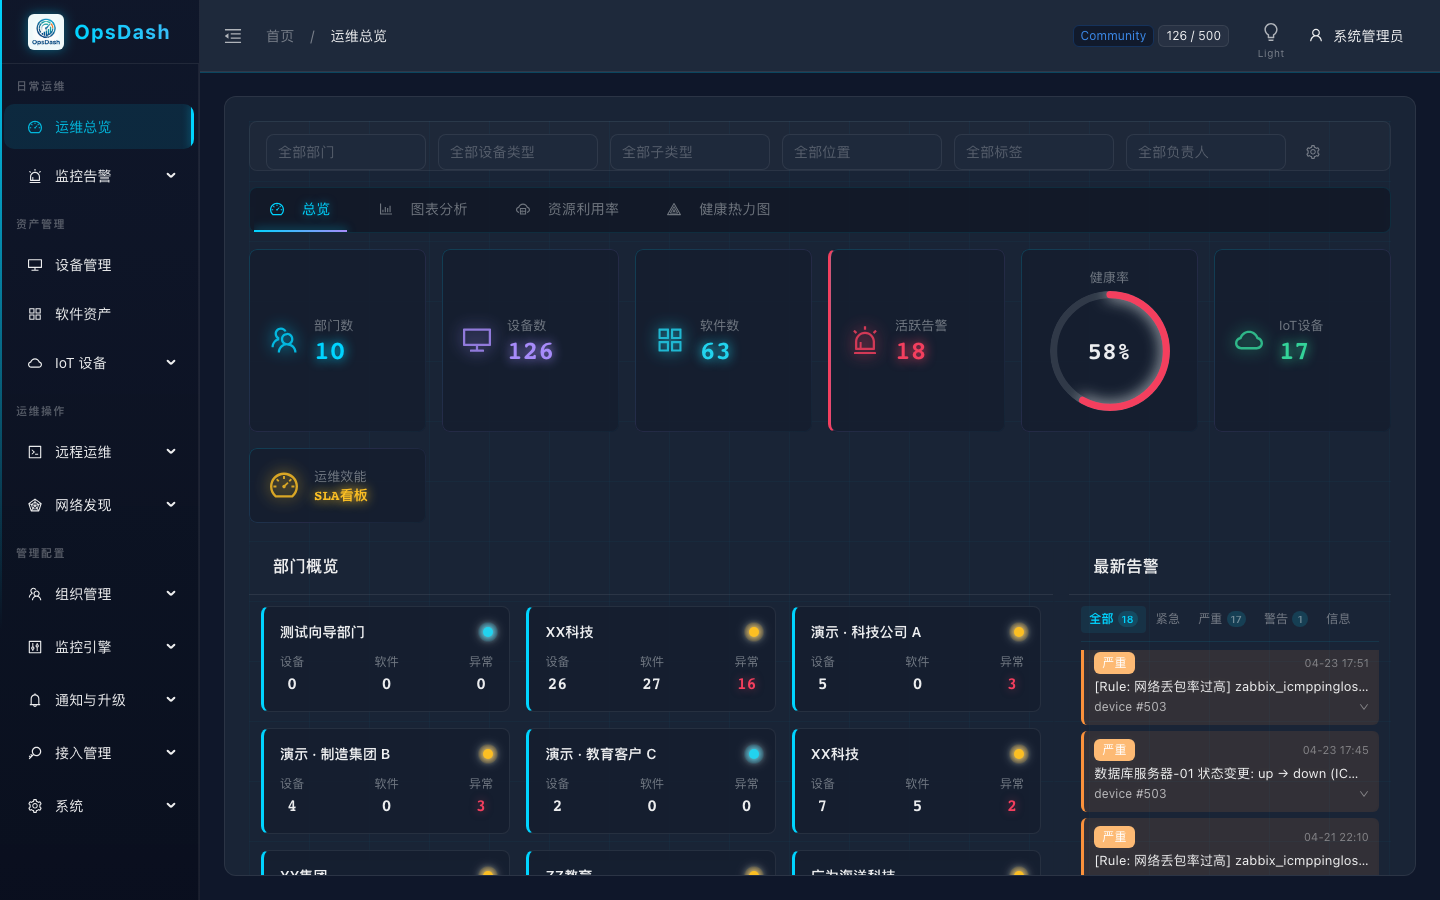1440x900 pixels.
Task: Expand the 组织管理 sidebar menu
Action: 98,594
